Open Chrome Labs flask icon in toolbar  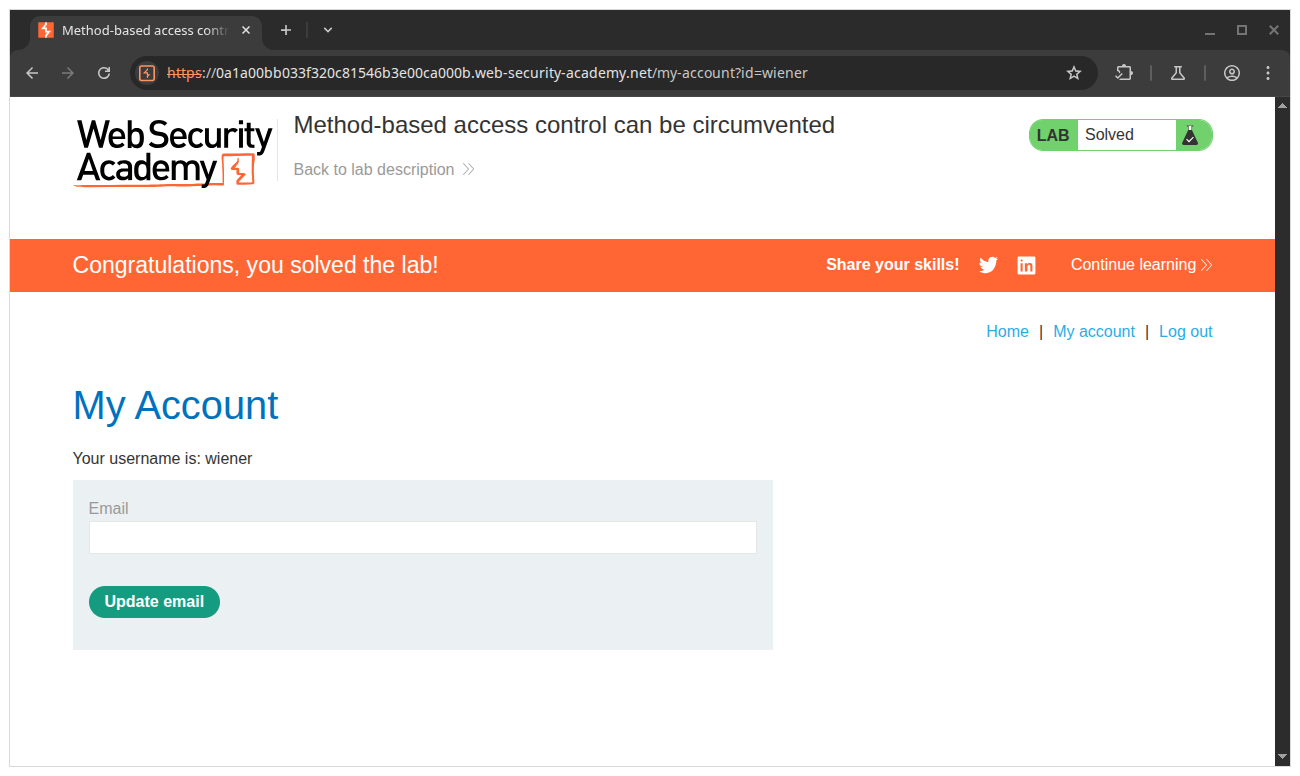click(1178, 73)
